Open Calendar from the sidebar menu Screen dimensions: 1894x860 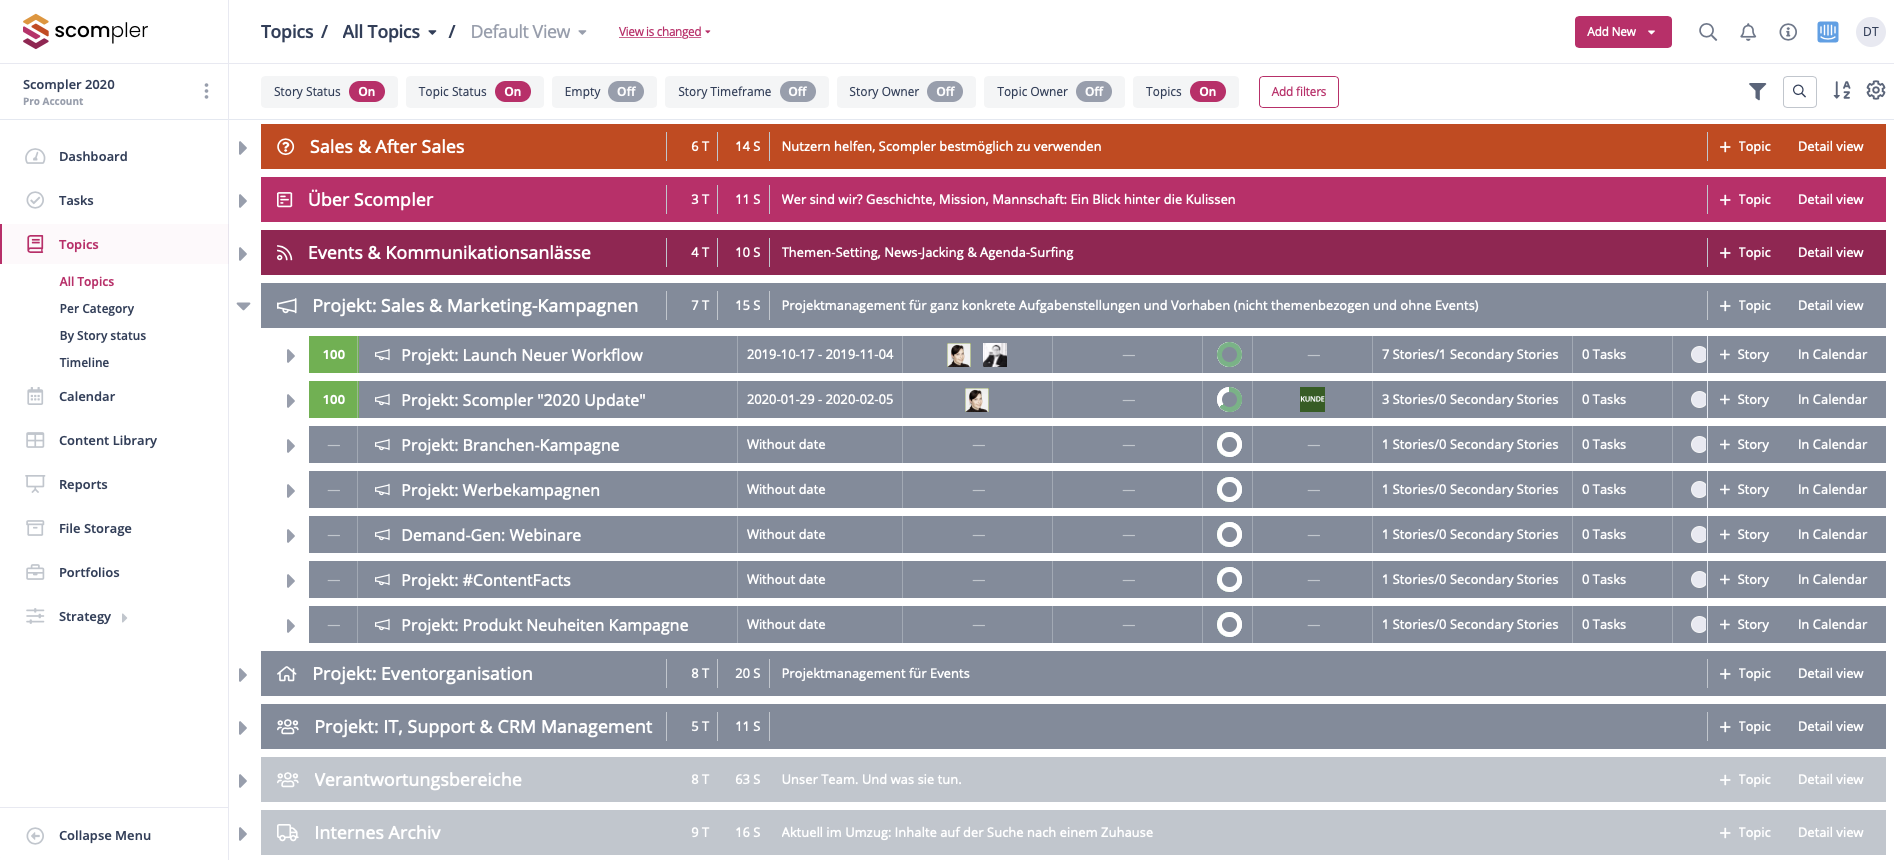[x=87, y=397]
